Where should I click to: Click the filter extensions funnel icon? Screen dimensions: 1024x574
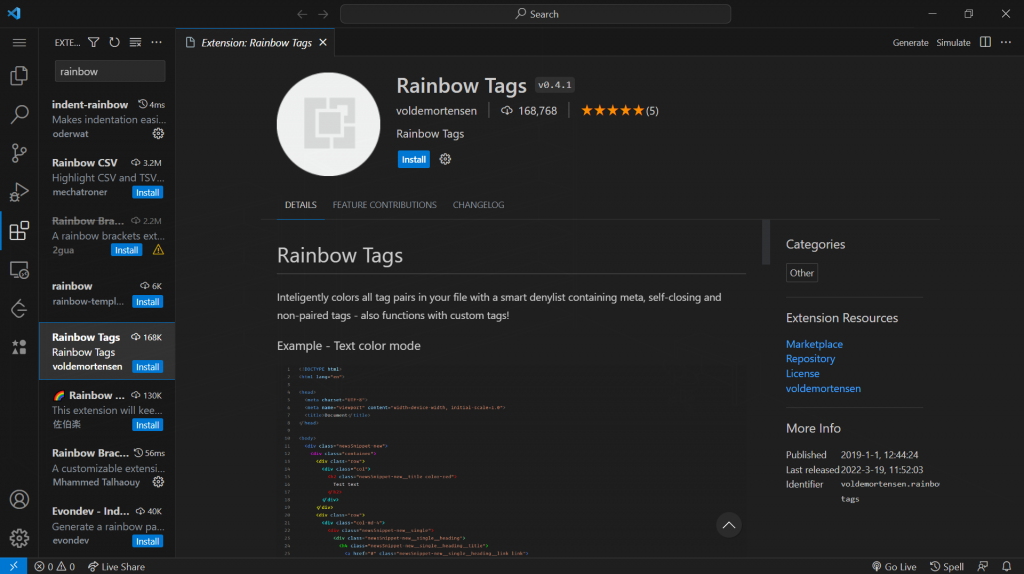point(94,43)
